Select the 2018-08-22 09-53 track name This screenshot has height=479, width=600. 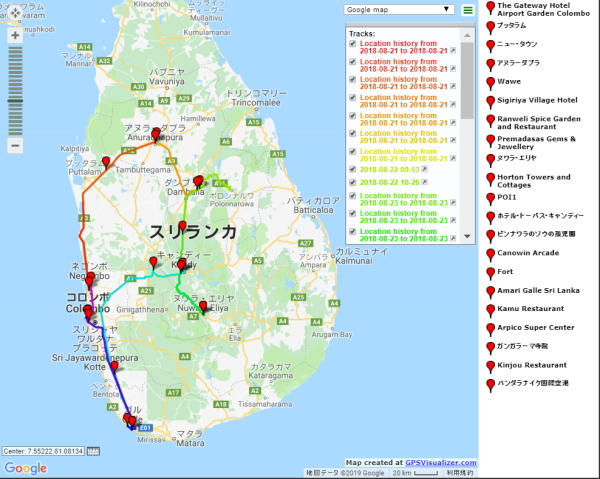pos(390,169)
